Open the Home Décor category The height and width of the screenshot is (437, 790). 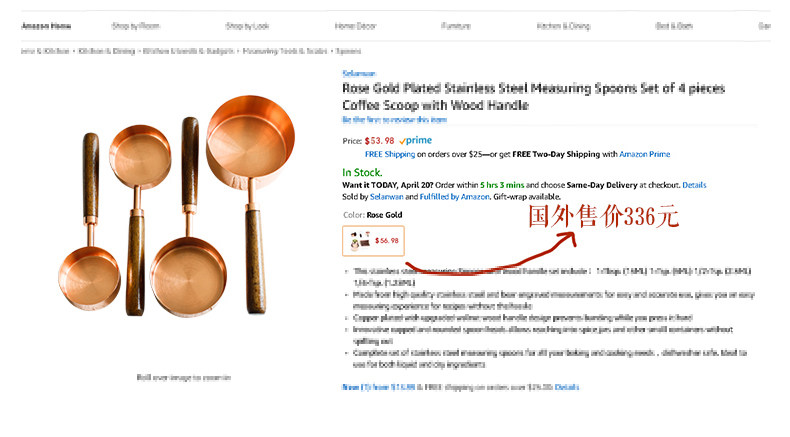(356, 25)
